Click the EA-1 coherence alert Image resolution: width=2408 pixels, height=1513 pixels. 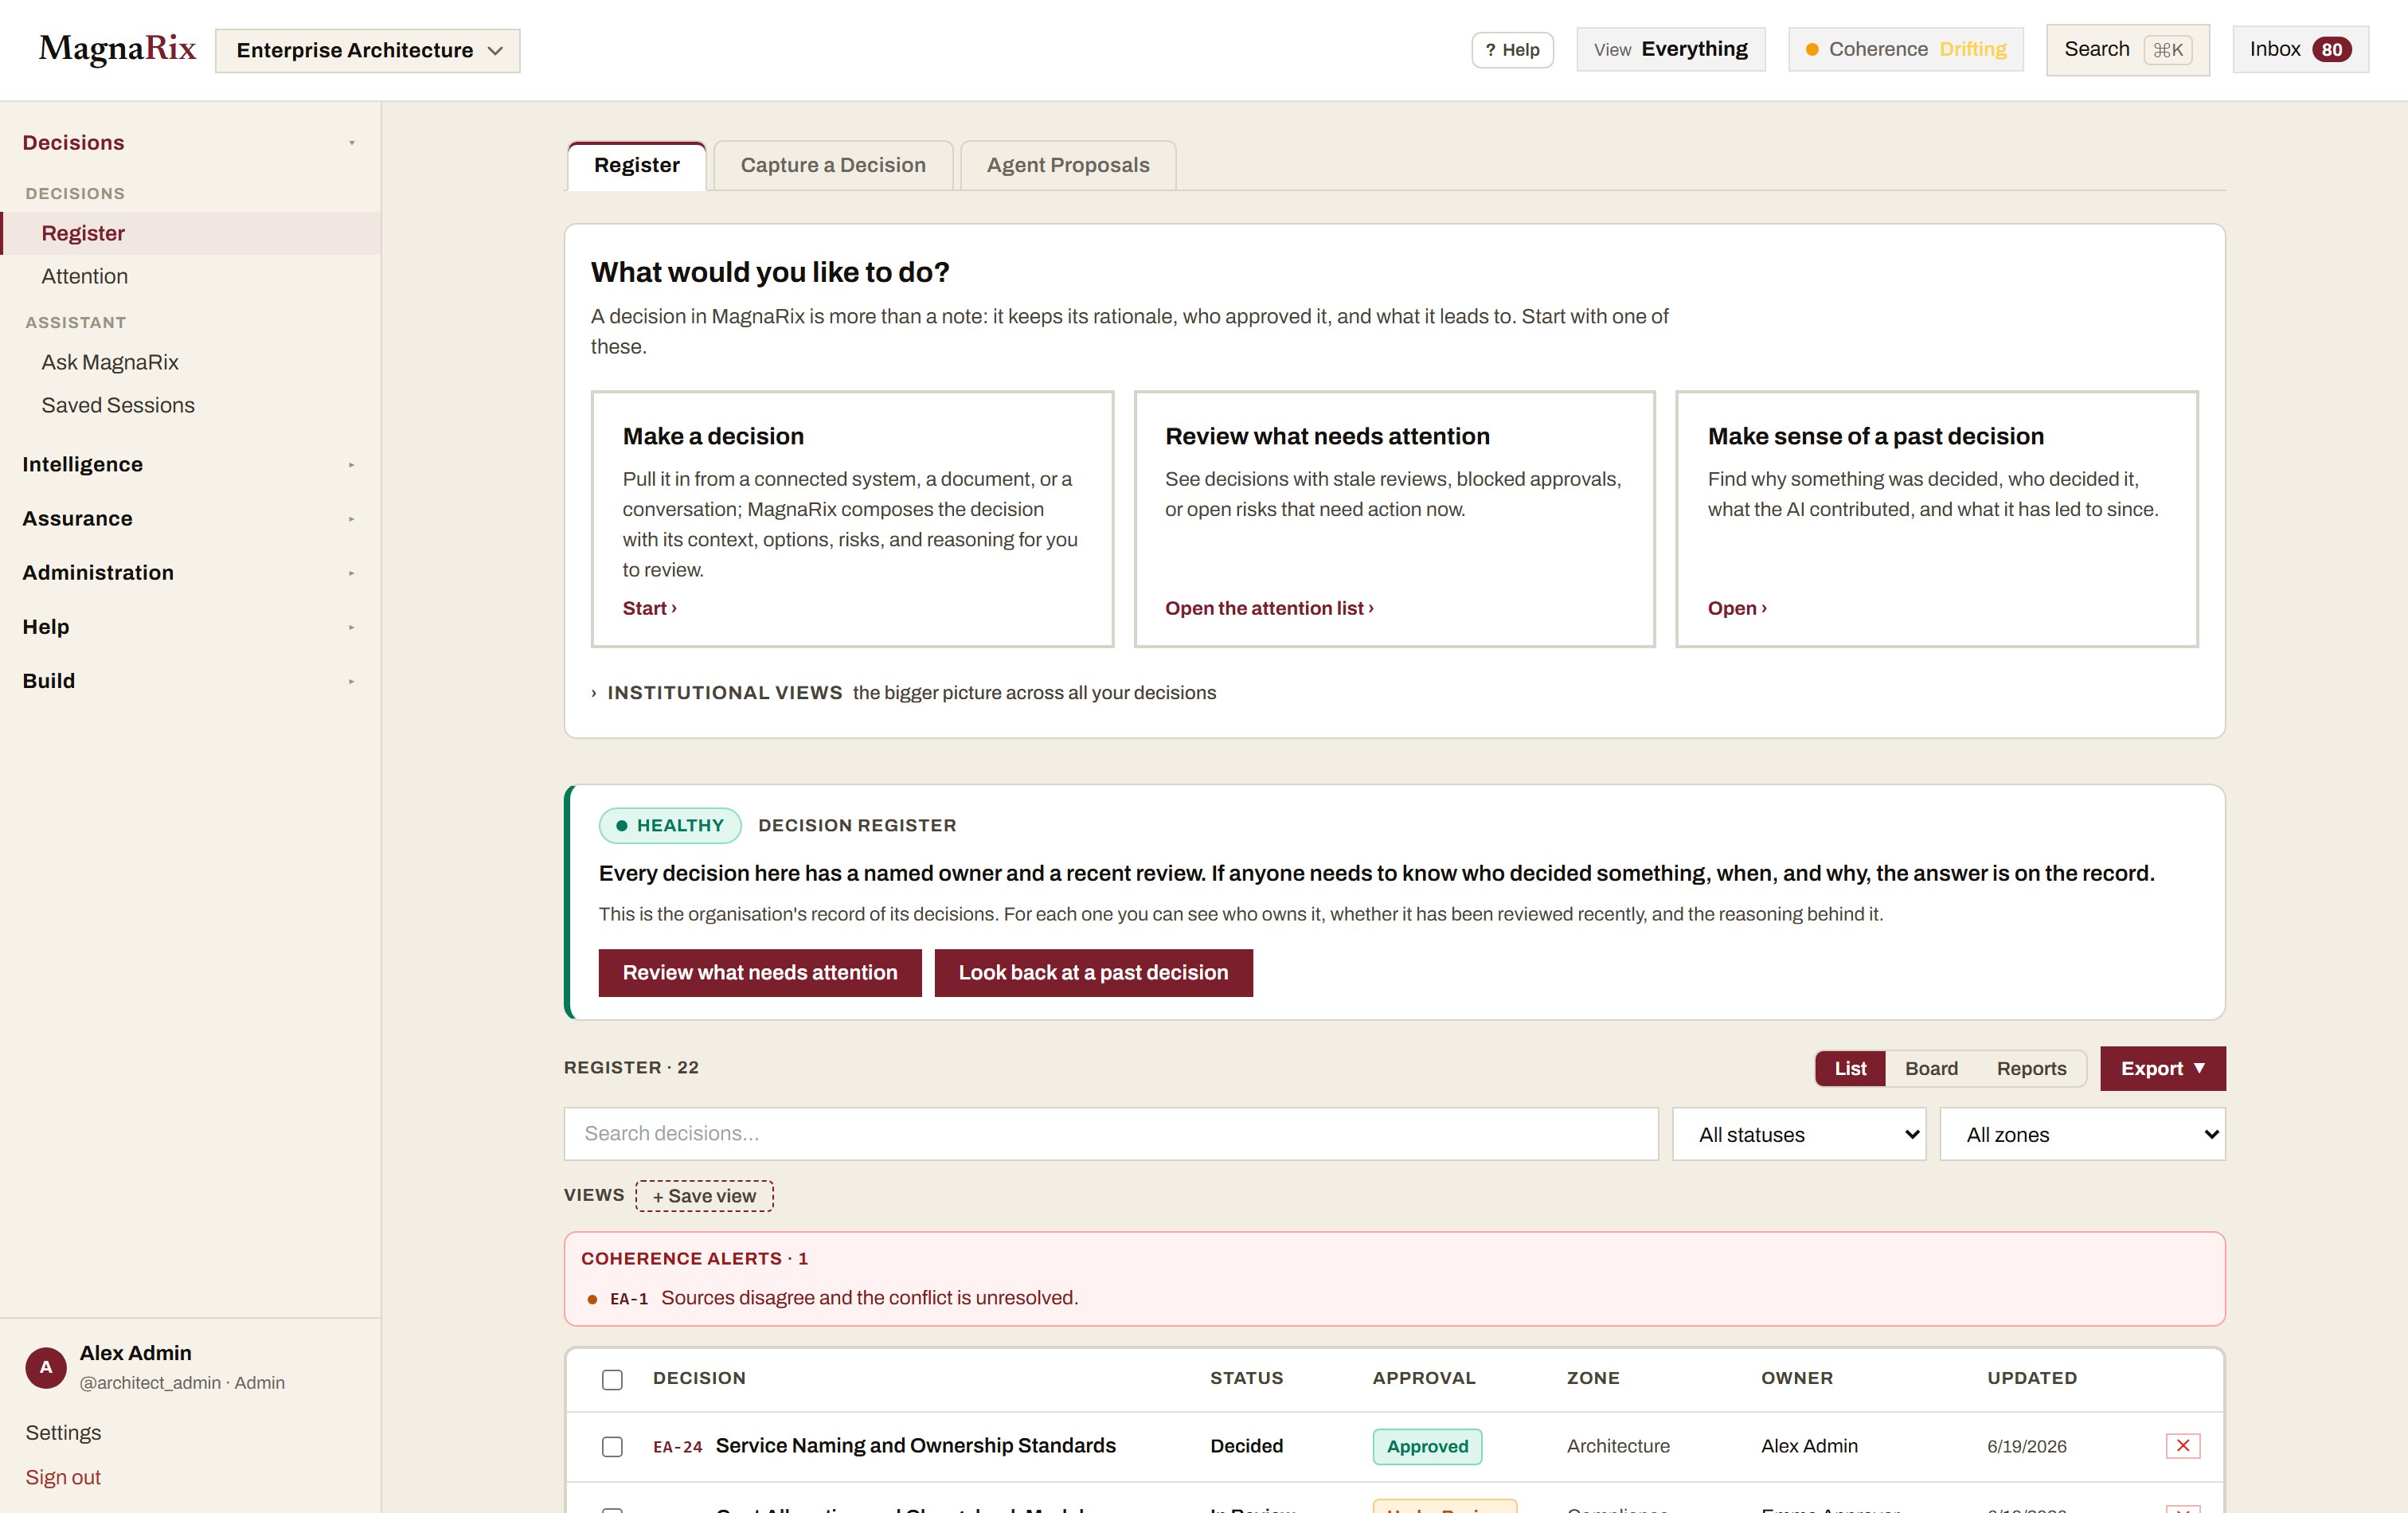point(832,1298)
